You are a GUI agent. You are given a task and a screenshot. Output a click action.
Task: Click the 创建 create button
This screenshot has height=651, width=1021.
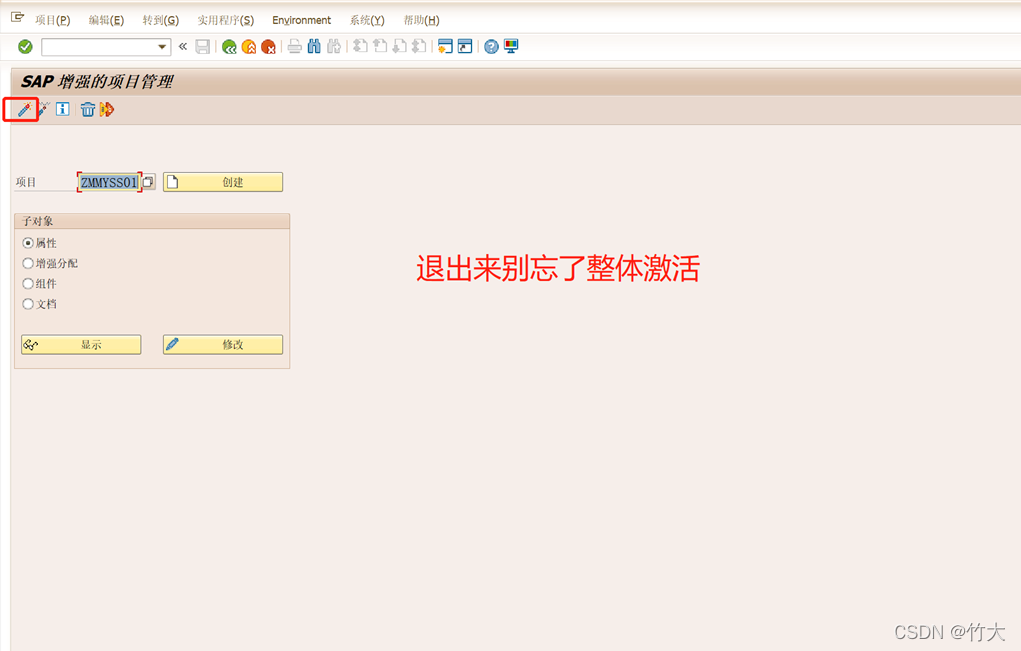coord(223,182)
